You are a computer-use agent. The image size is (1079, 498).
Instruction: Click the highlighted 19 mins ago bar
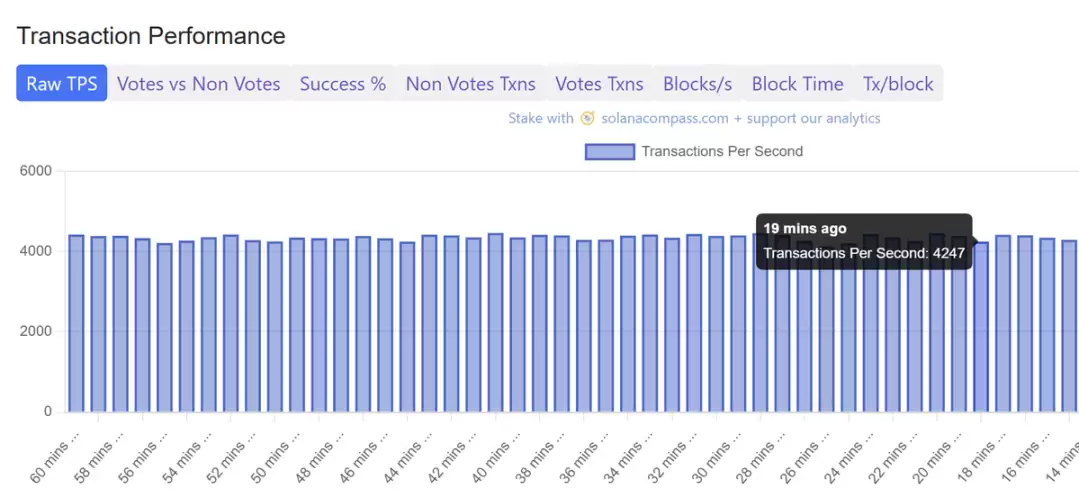pos(981,330)
